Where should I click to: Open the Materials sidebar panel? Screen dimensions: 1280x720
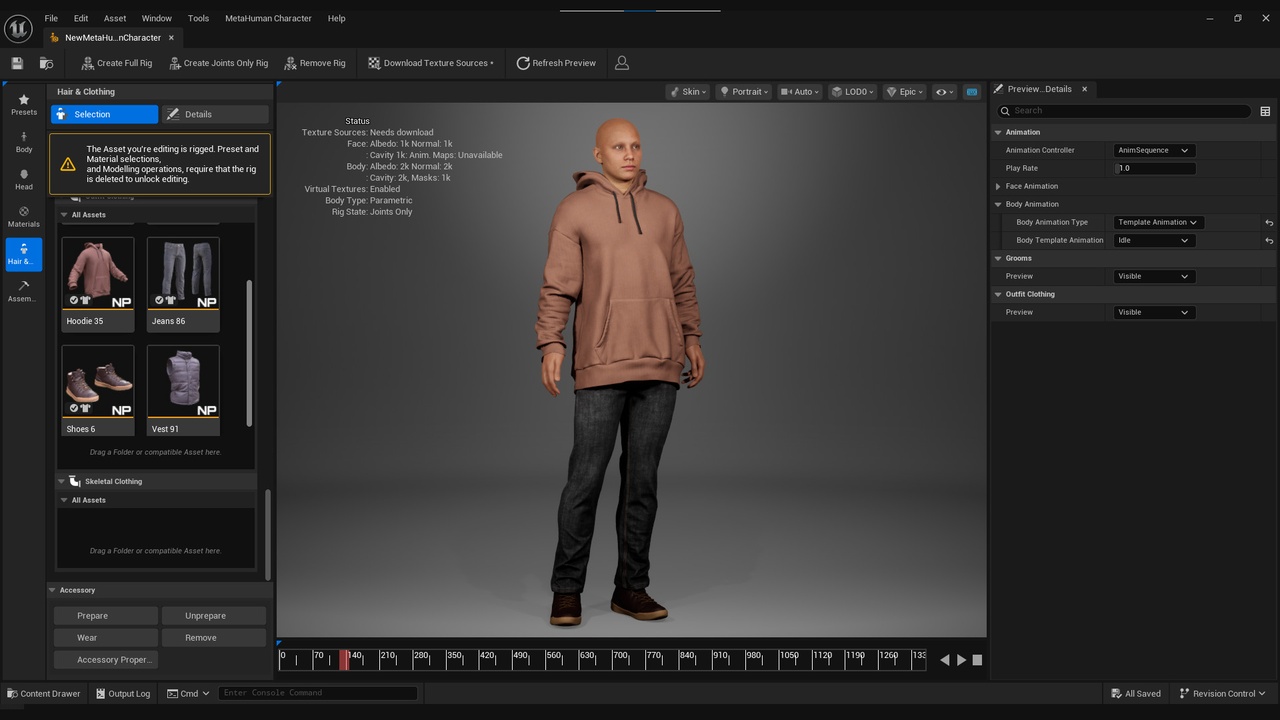(24, 217)
